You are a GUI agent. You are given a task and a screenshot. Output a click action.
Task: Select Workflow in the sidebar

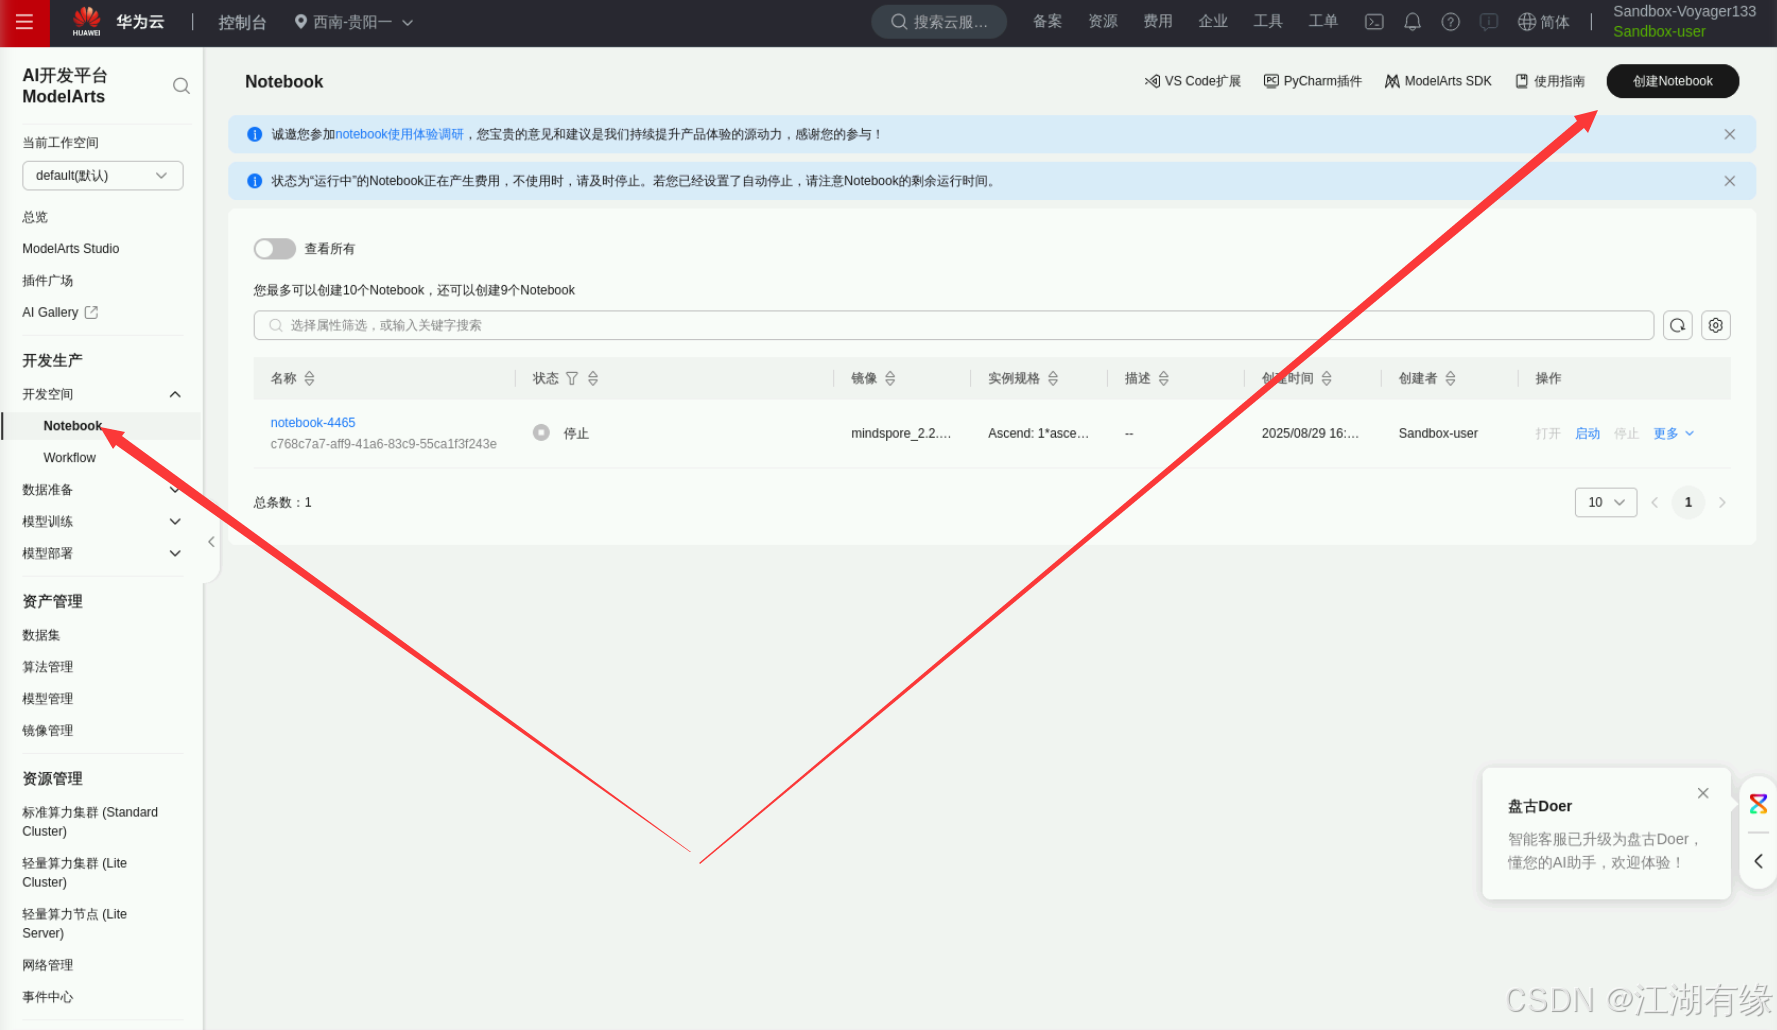click(x=69, y=458)
